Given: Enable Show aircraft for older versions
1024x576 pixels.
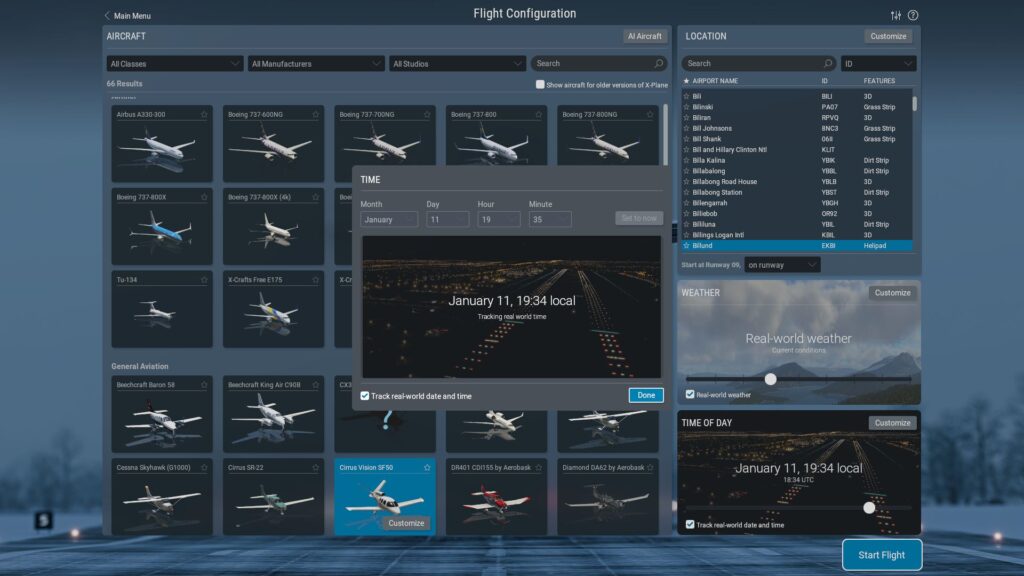Looking at the screenshot, I should 540,84.
